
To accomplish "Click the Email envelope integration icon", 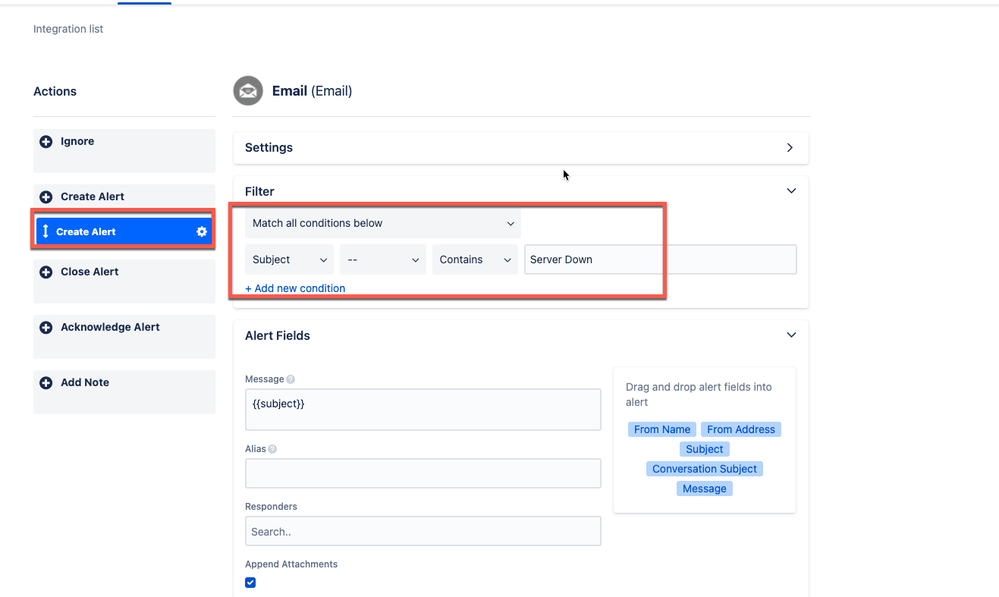I will click(x=248, y=91).
